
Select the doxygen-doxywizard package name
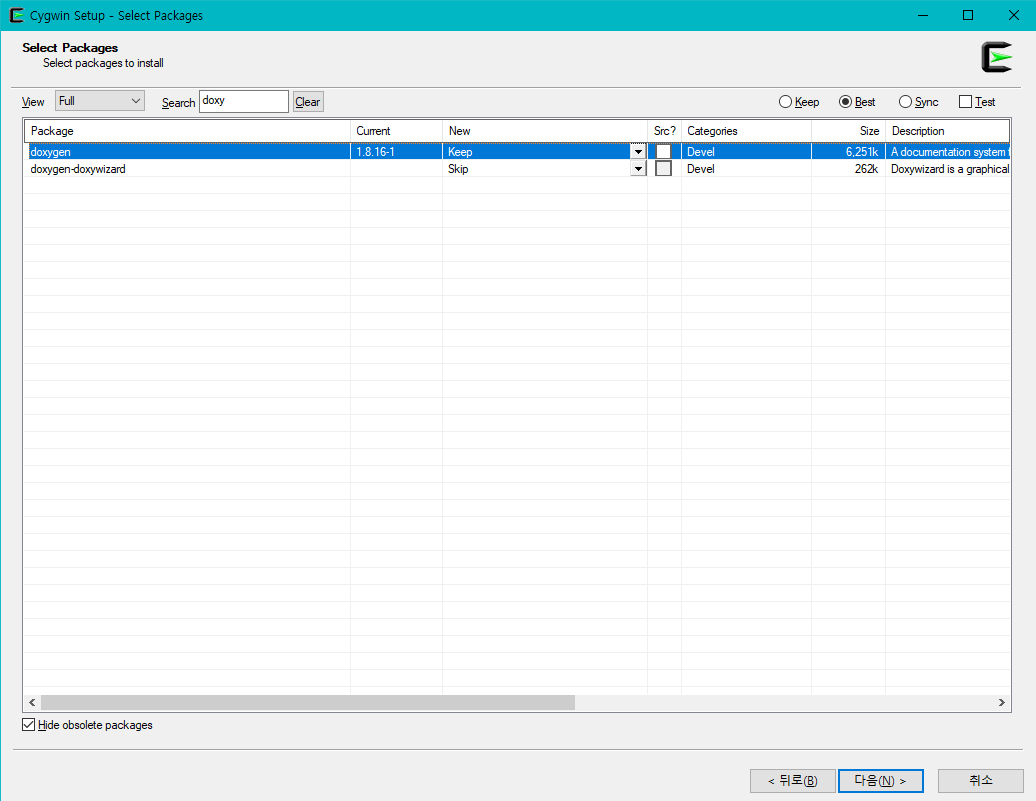[x=78, y=169]
